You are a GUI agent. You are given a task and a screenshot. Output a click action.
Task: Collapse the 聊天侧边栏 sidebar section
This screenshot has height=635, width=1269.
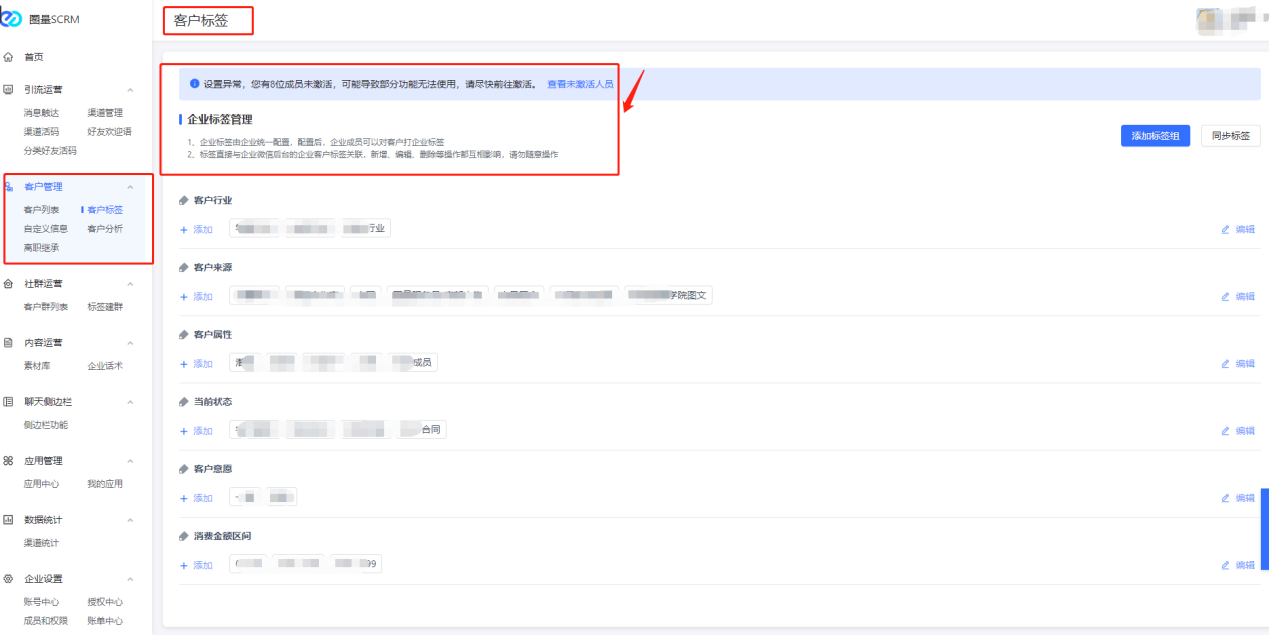(x=130, y=402)
